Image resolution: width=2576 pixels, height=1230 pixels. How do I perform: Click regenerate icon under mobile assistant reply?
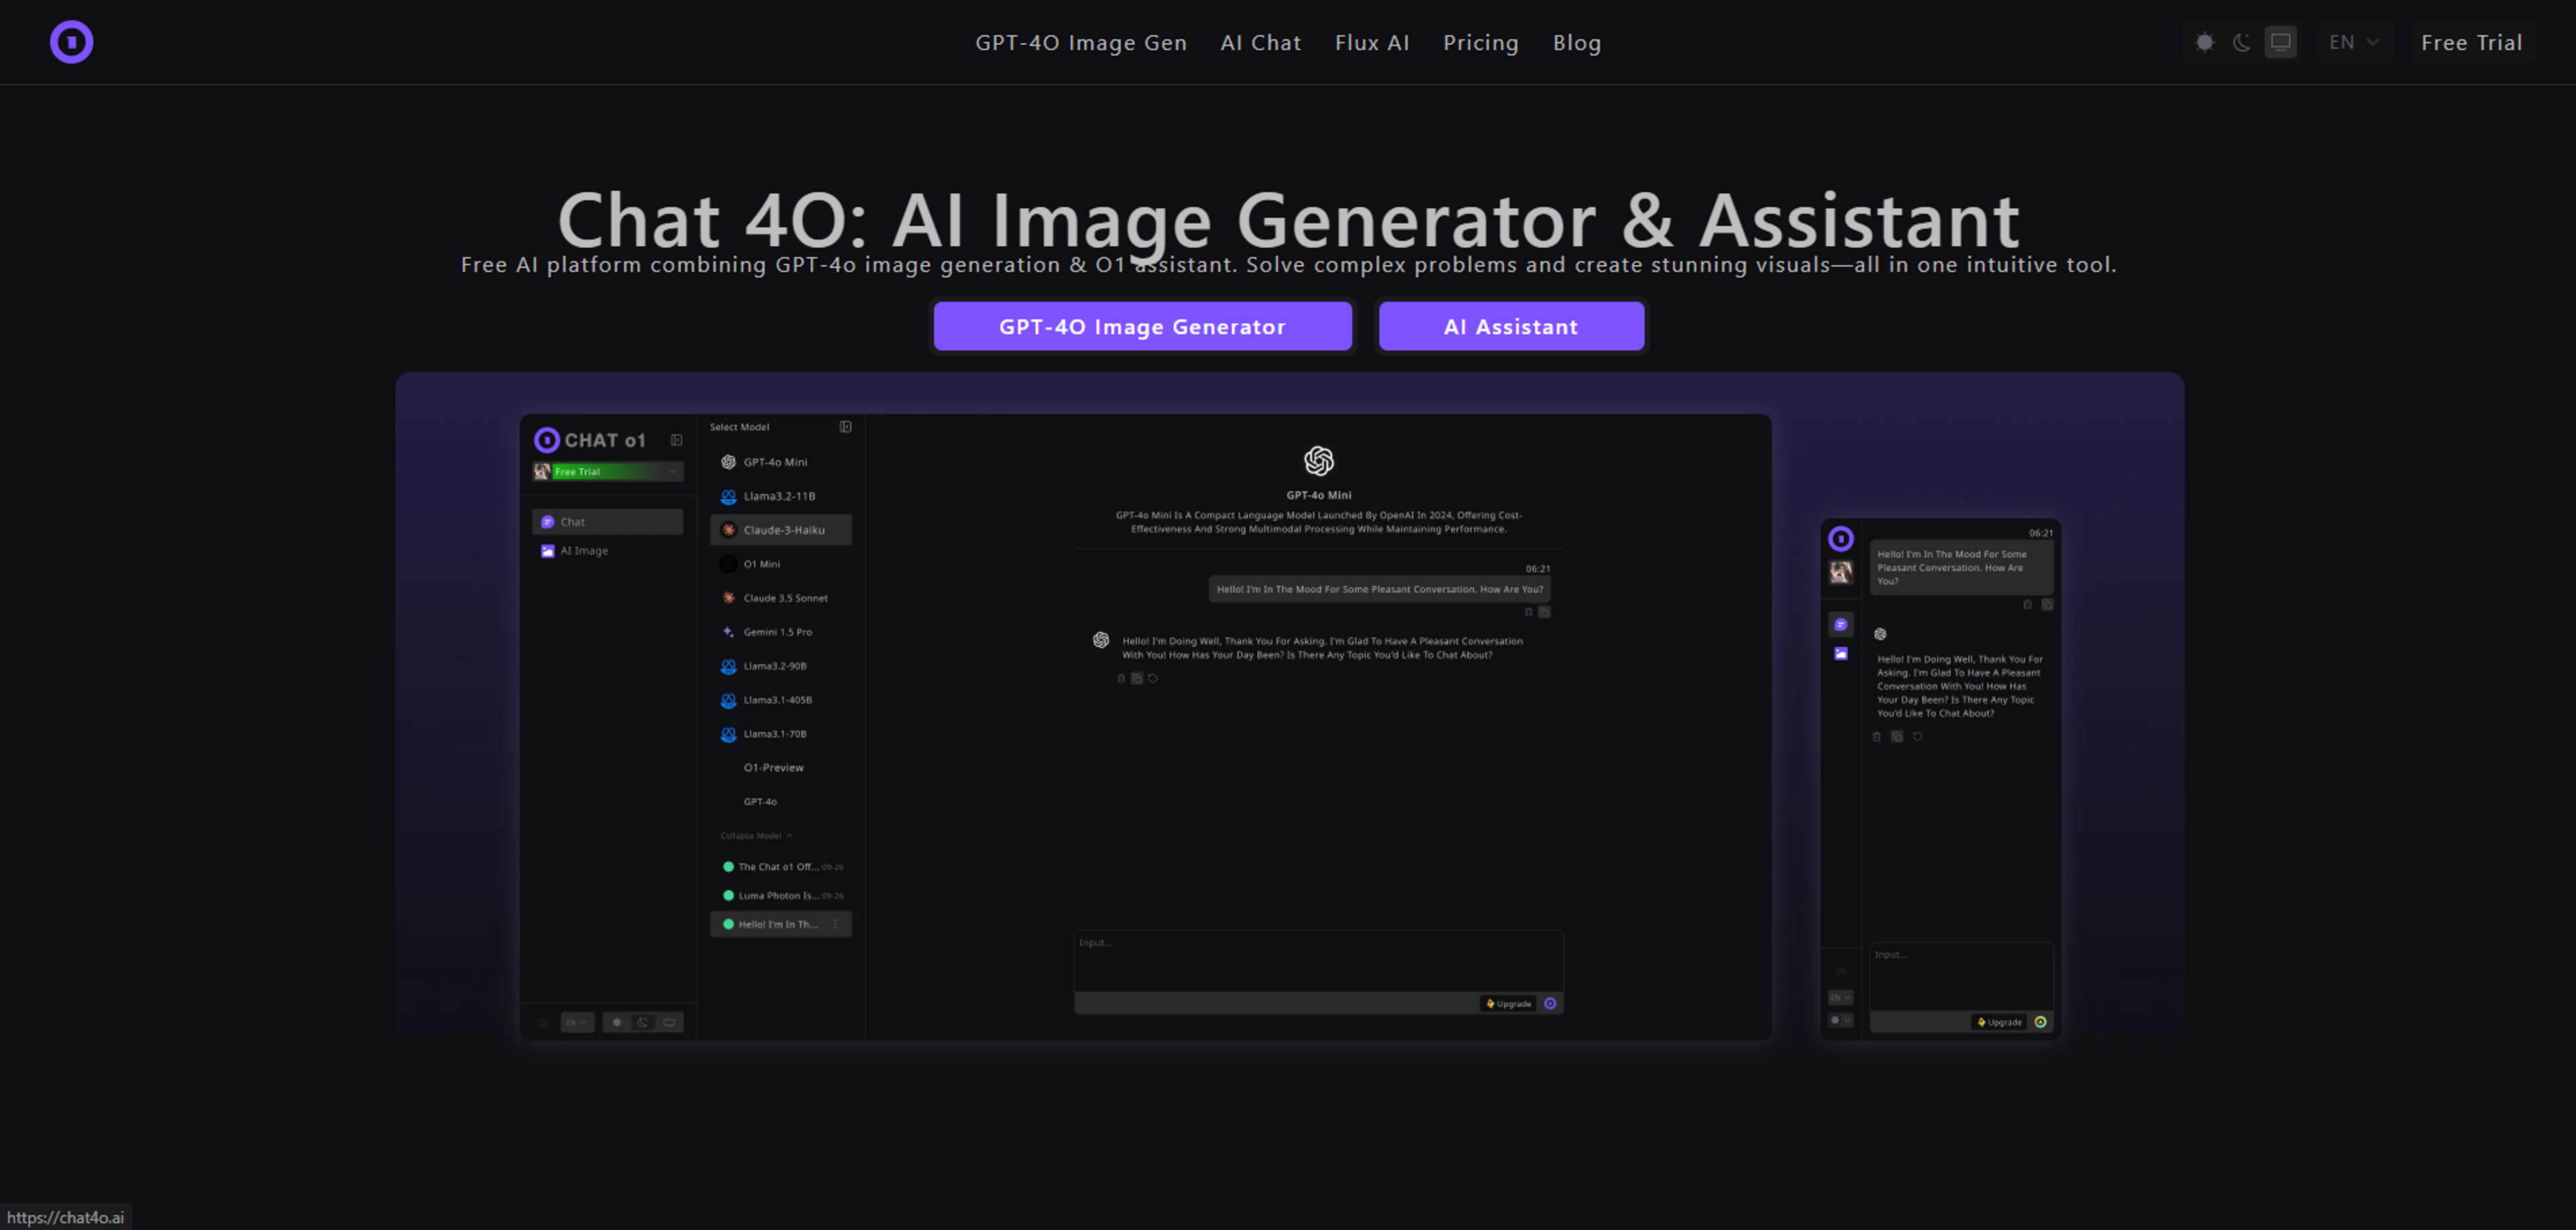1917,737
